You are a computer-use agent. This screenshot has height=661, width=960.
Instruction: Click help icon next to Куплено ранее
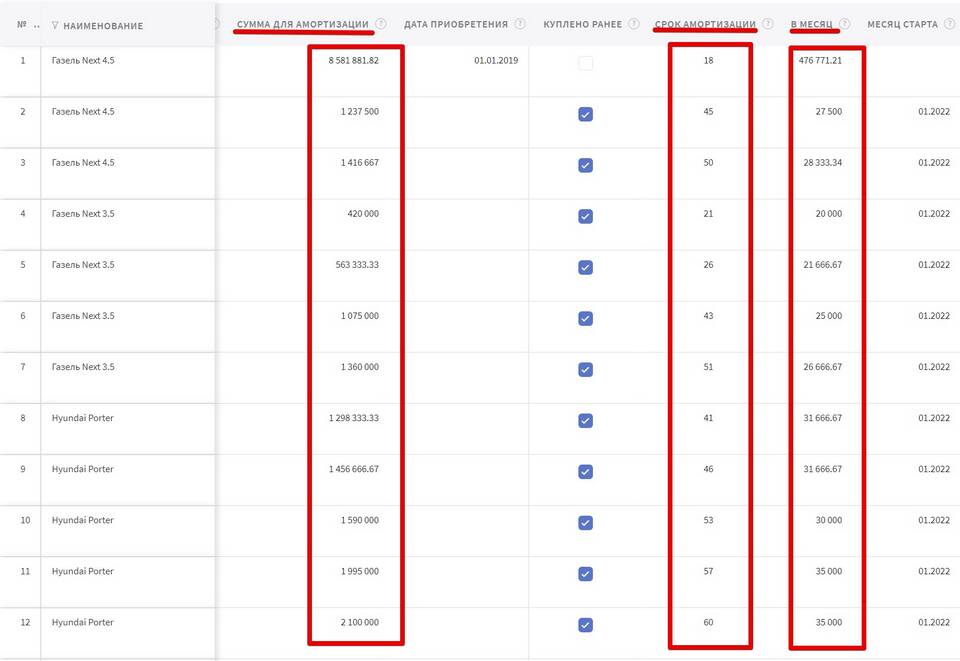point(634,24)
